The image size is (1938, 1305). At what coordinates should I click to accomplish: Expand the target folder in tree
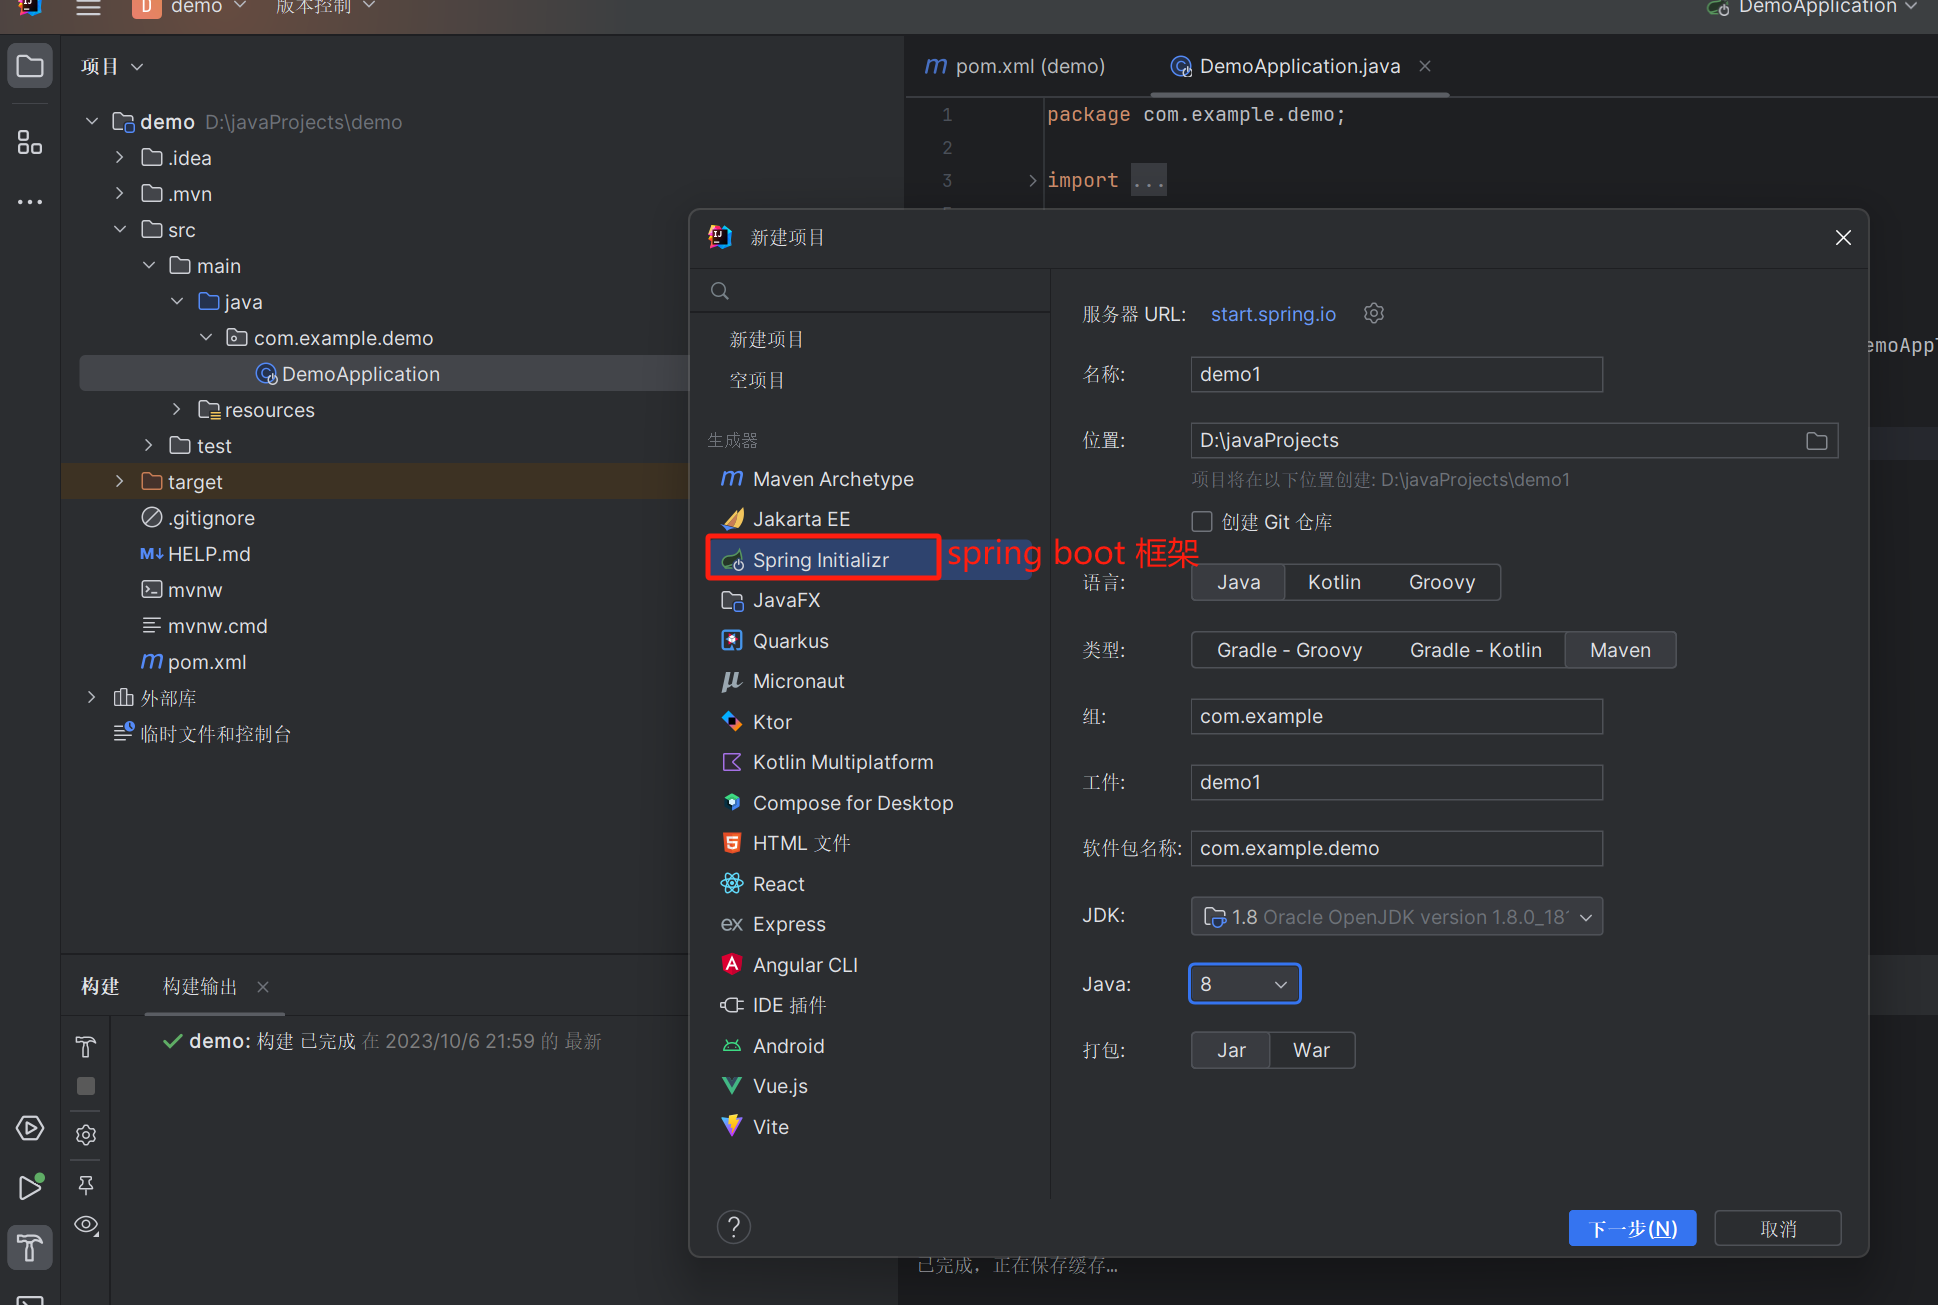tap(120, 482)
